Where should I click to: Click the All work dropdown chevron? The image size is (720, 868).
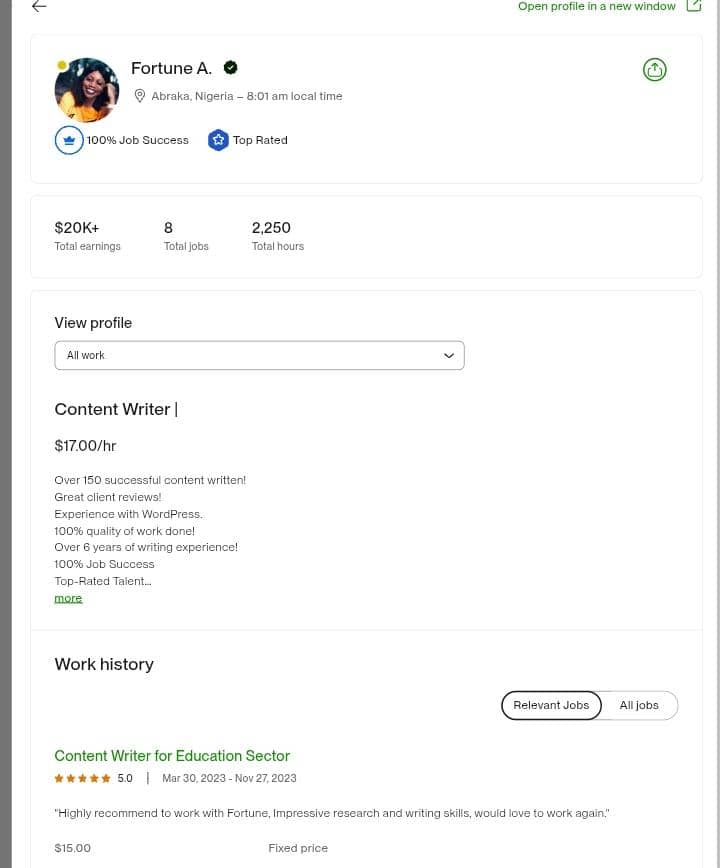[448, 355]
